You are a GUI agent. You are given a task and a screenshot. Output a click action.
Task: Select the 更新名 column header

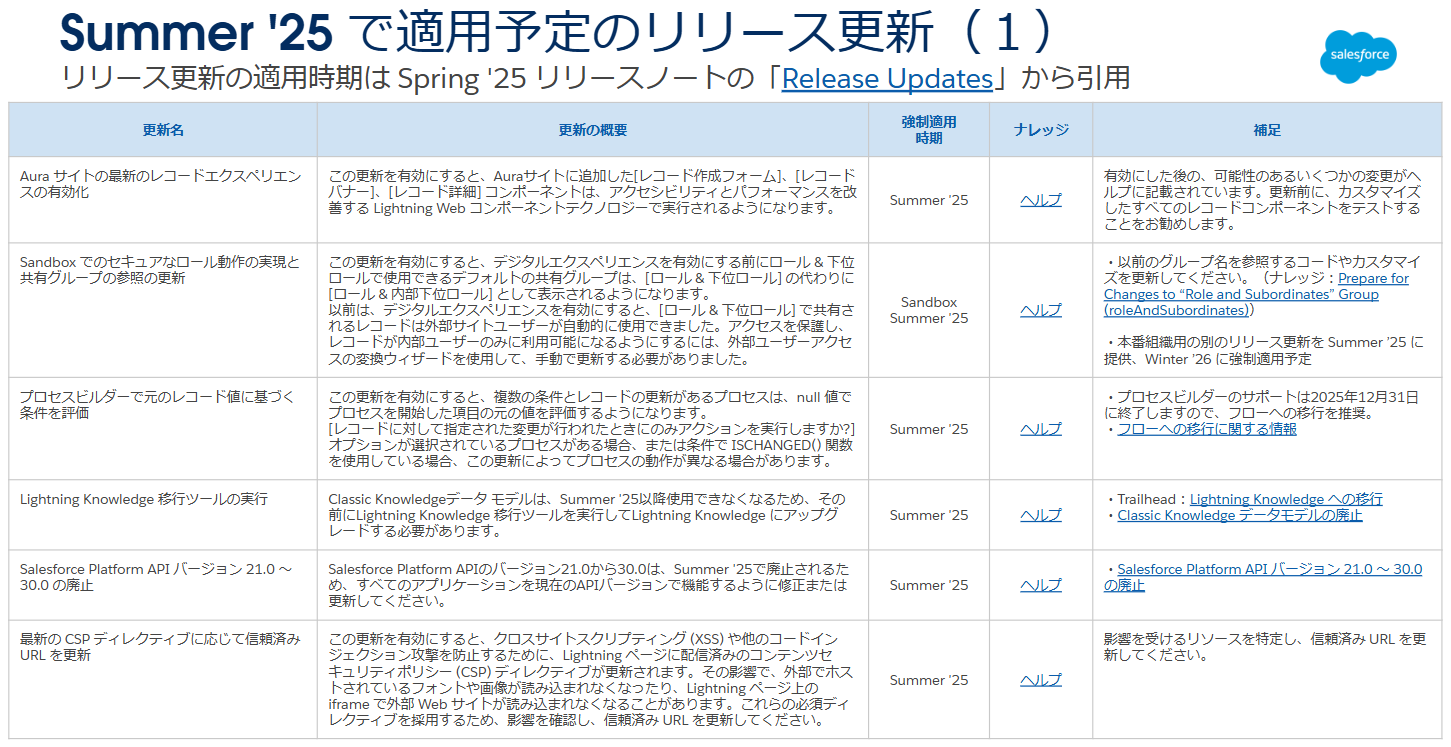163,130
